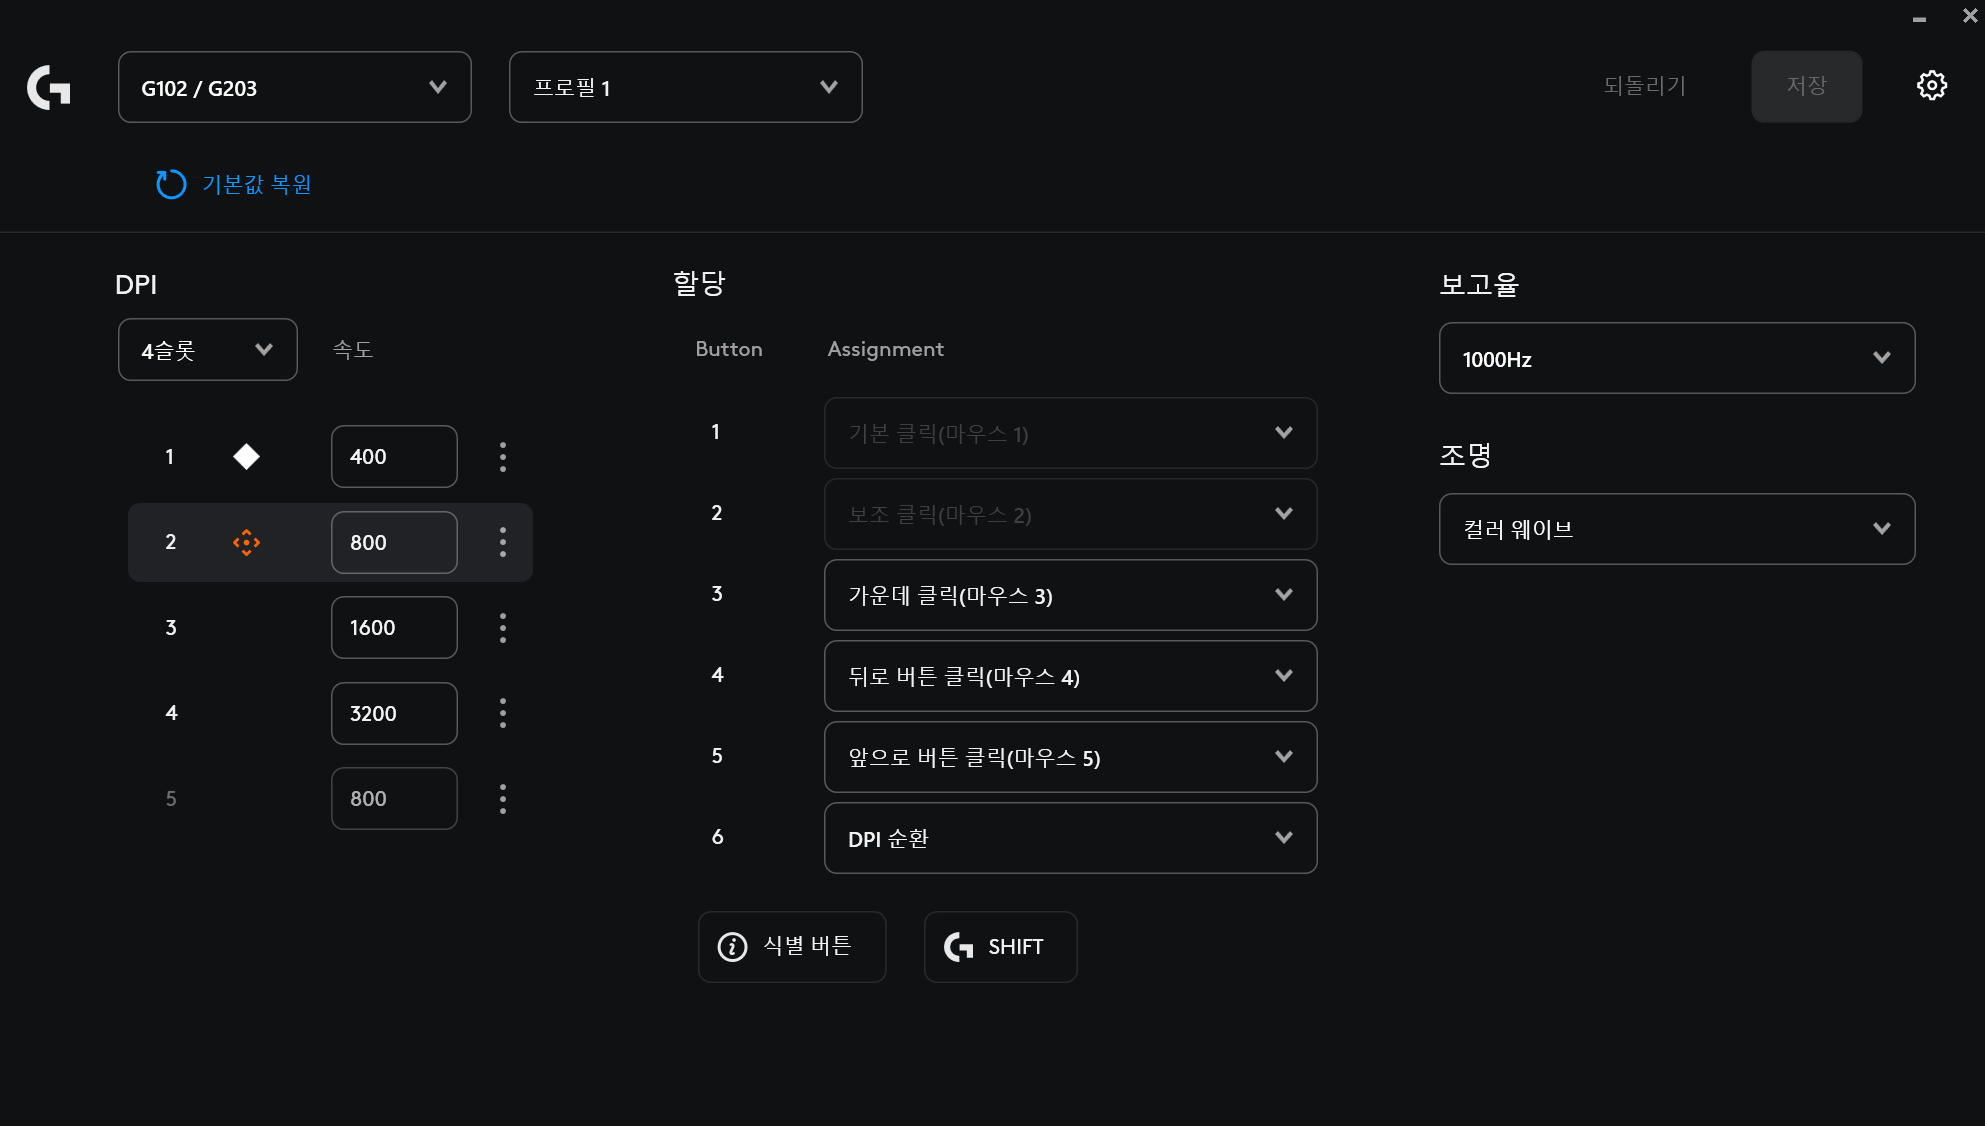The width and height of the screenshot is (1985, 1126).
Task: Open three-dot menu for 400 DPI slot
Action: click(503, 457)
